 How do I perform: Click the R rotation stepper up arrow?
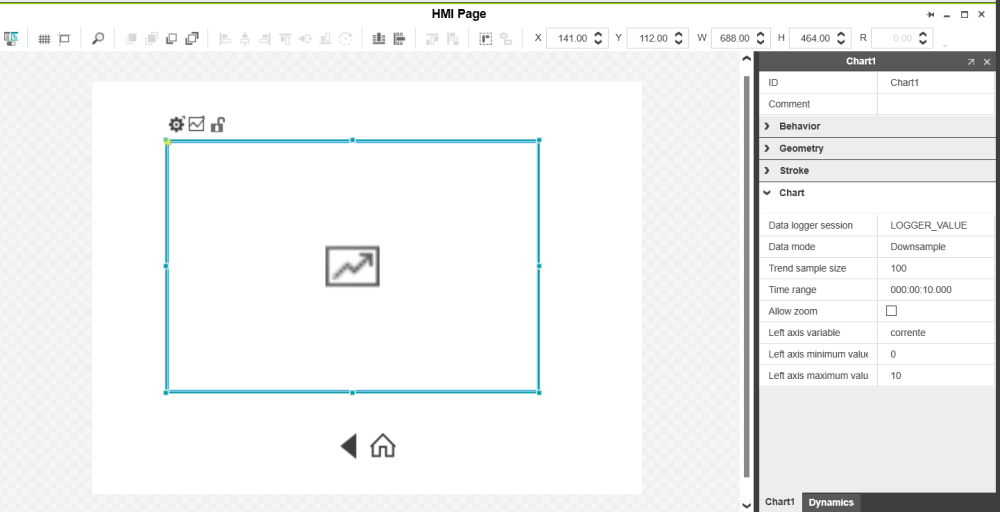pyautogui.click(x=923, y=34)
